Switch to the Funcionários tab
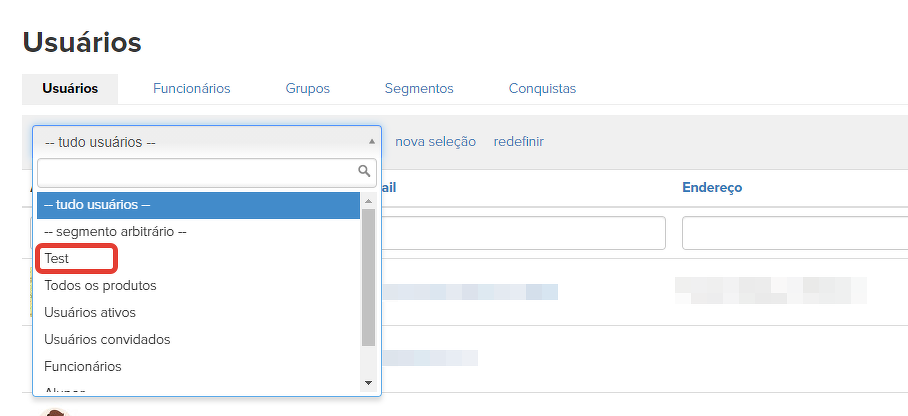Screen dimensions: 908x416 pyautogui.click(x=191, y=88)
